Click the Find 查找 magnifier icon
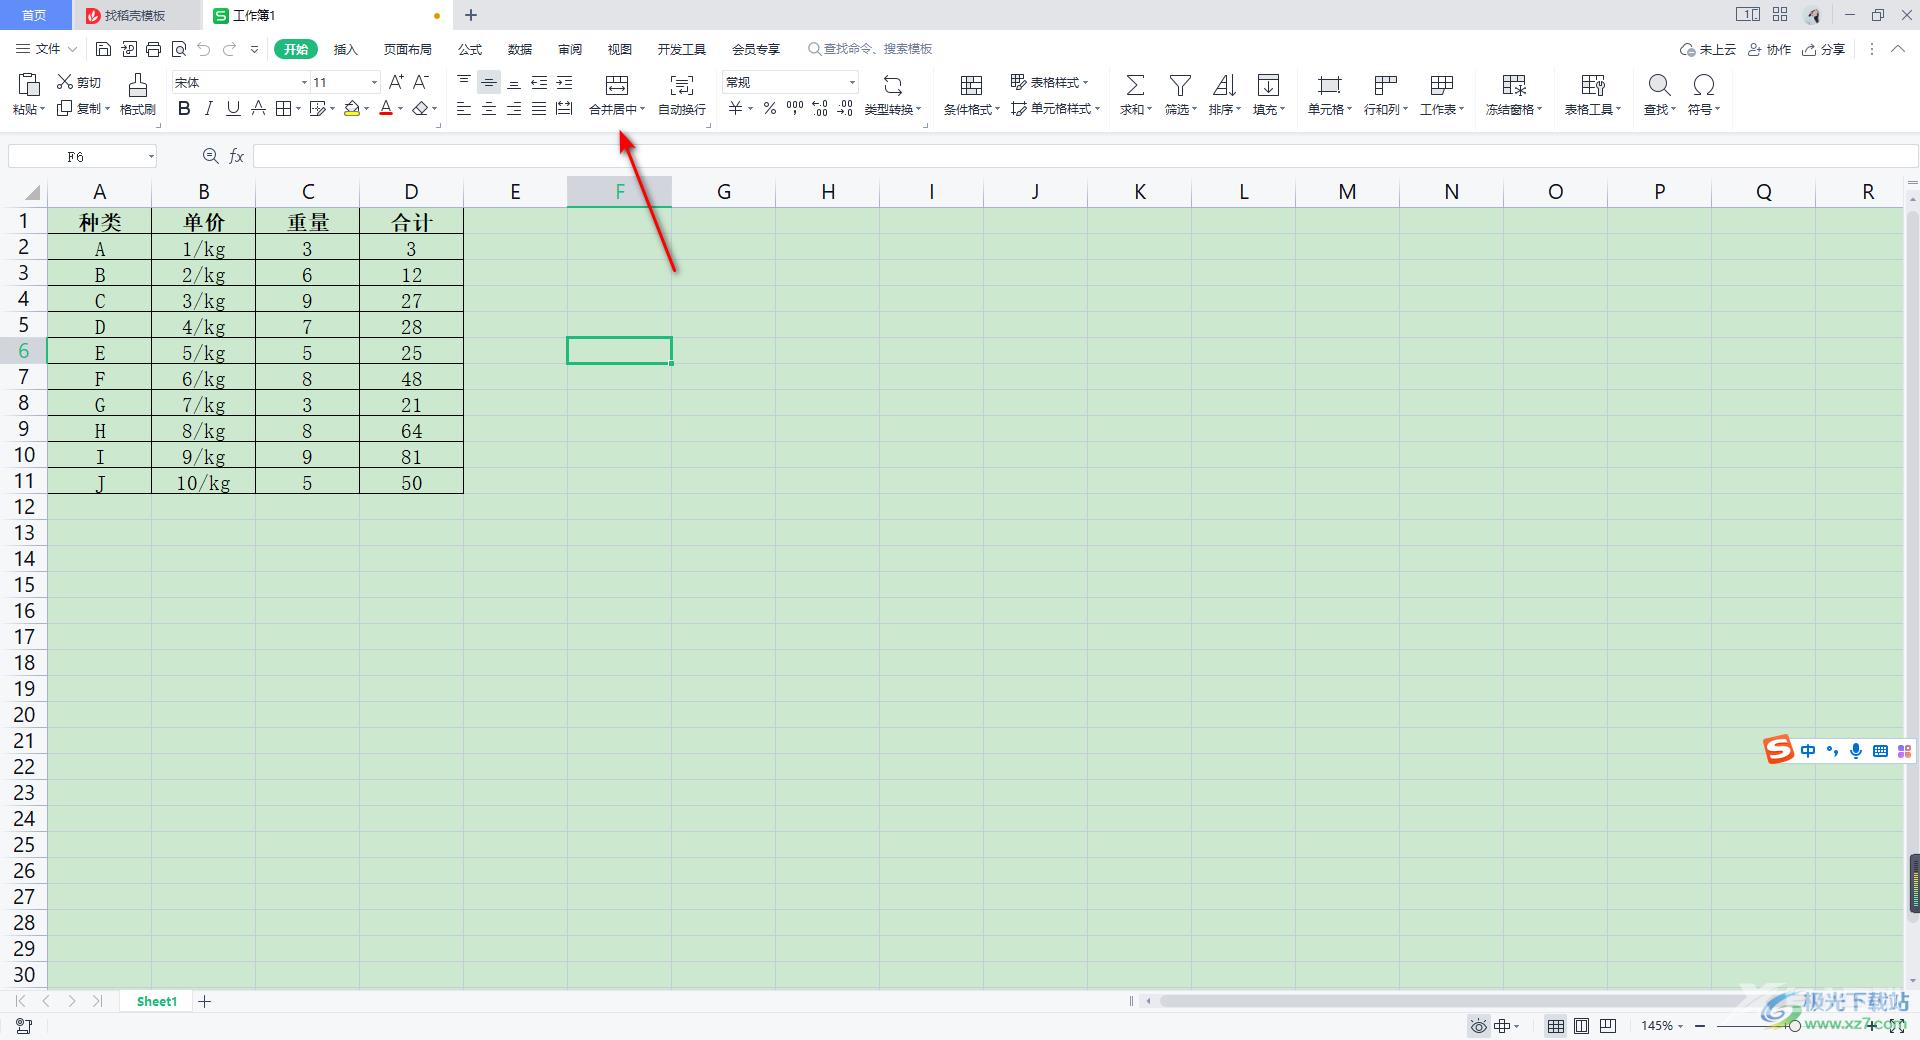This screenshot has height=1040, width=1920. [x=1659, y=85]
